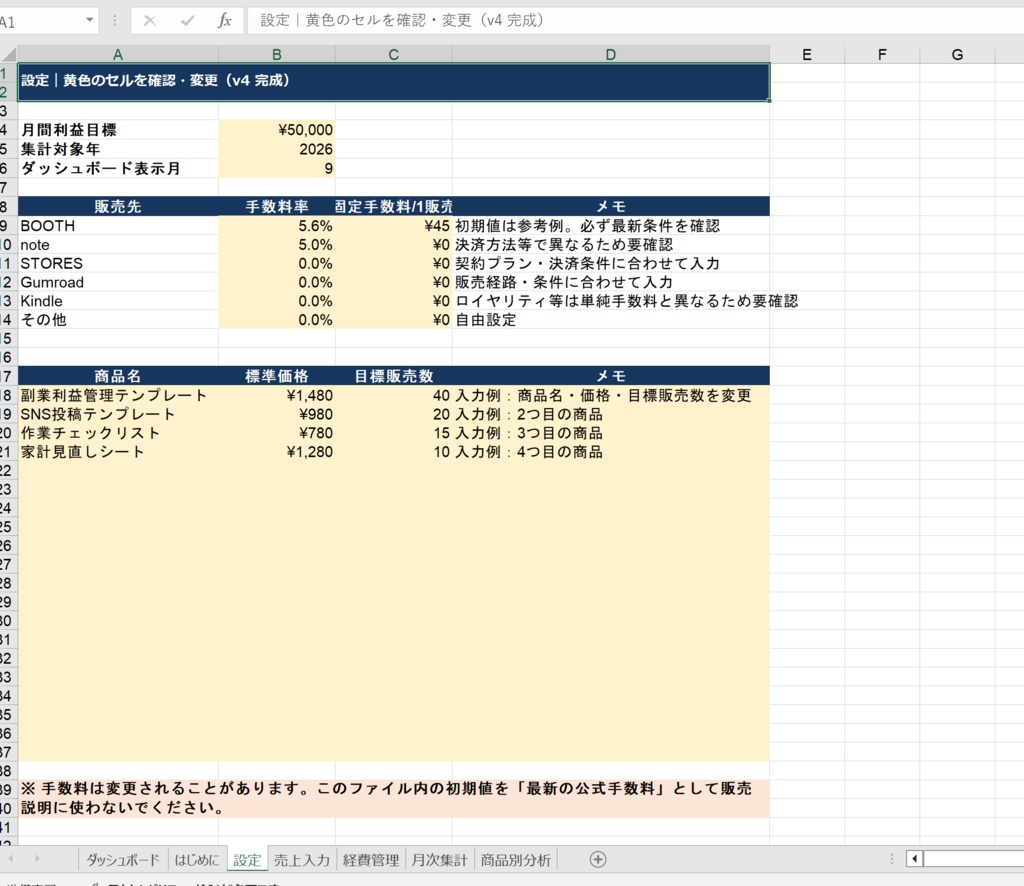Select the 家計見直しシート product cell
Viewport: 1024px width, 886px height.
click(x=118, y=452)
